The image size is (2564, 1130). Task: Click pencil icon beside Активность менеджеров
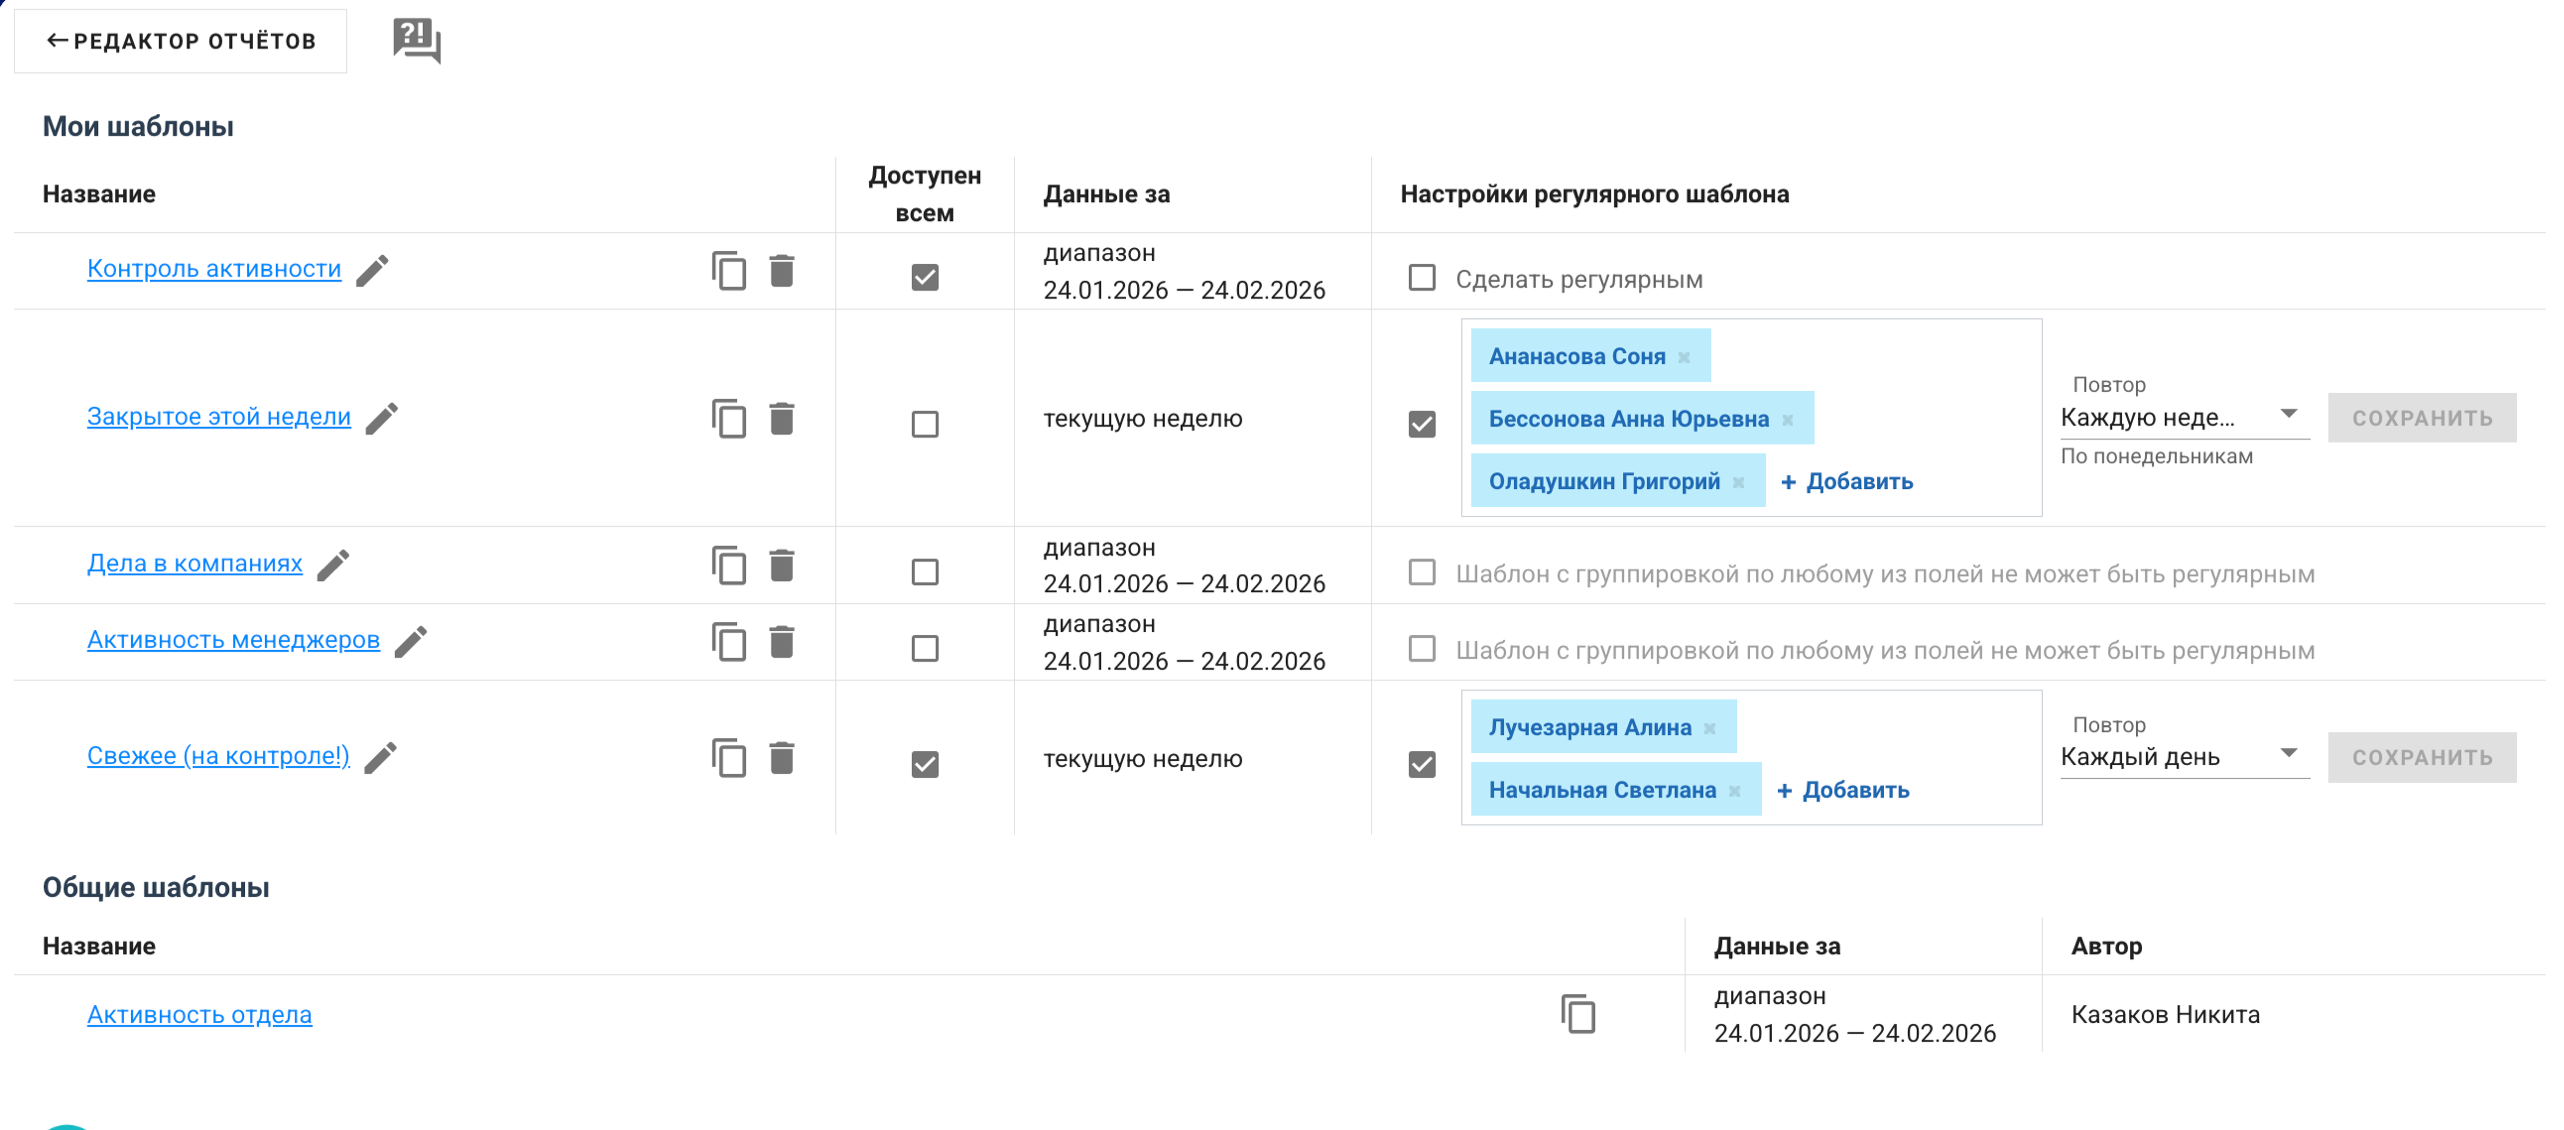point(410,642)
